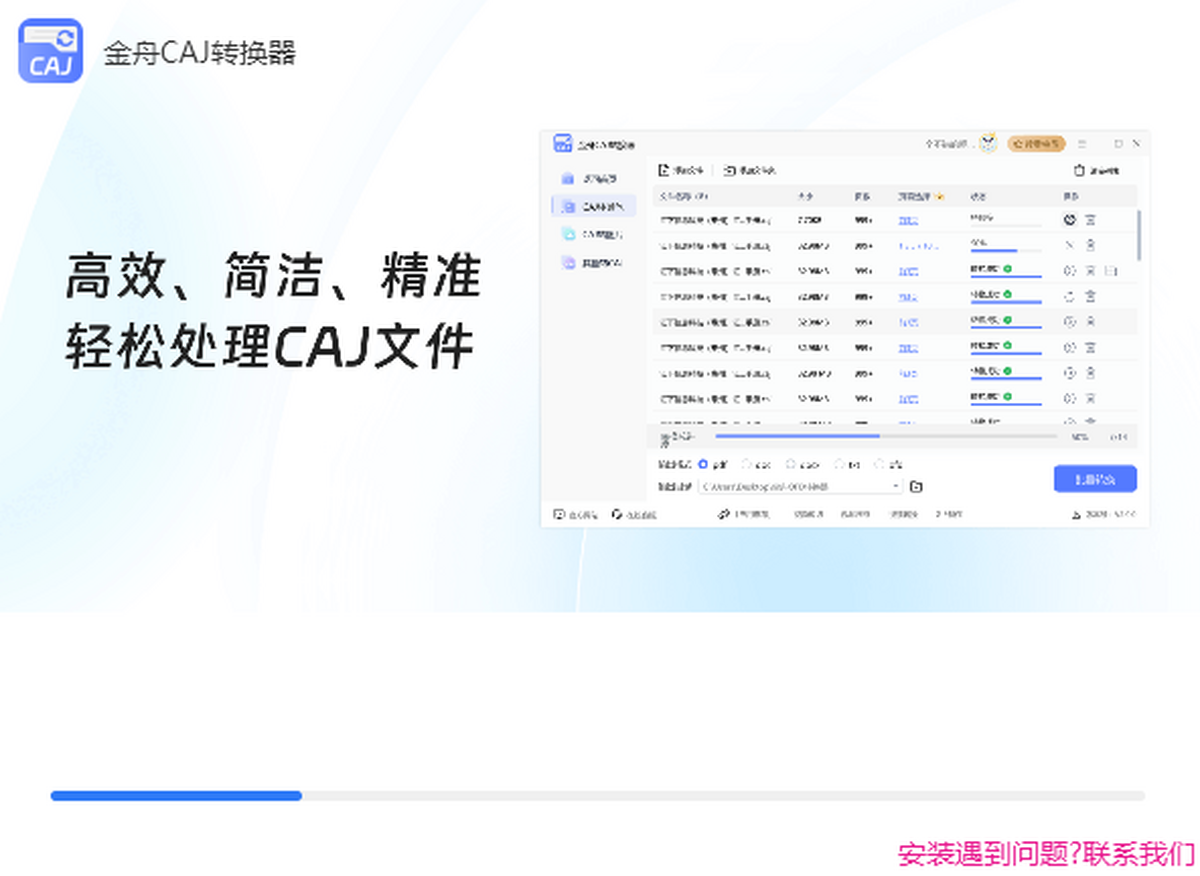The height and width of the screenshot is (876, 1200).
Task: Click the installation progress bar
Action: click(x=598, y=796)
